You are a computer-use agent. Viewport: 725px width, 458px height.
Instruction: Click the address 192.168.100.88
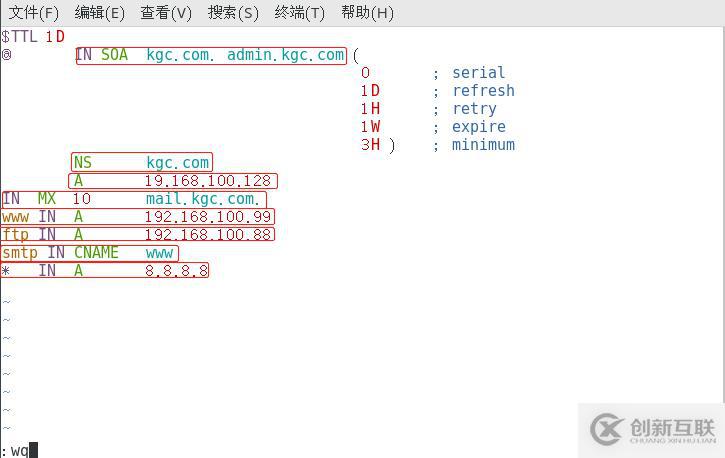pyautogui.click(x=208, y=235)
